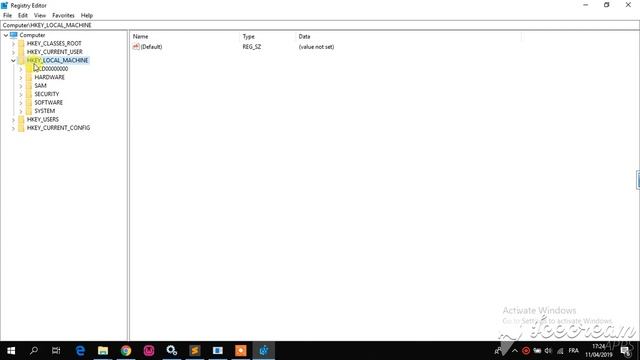640x360 pixels.
Task: Click the HKEY_CLASSES_ROOT folder icon
Action: [21, 43]
